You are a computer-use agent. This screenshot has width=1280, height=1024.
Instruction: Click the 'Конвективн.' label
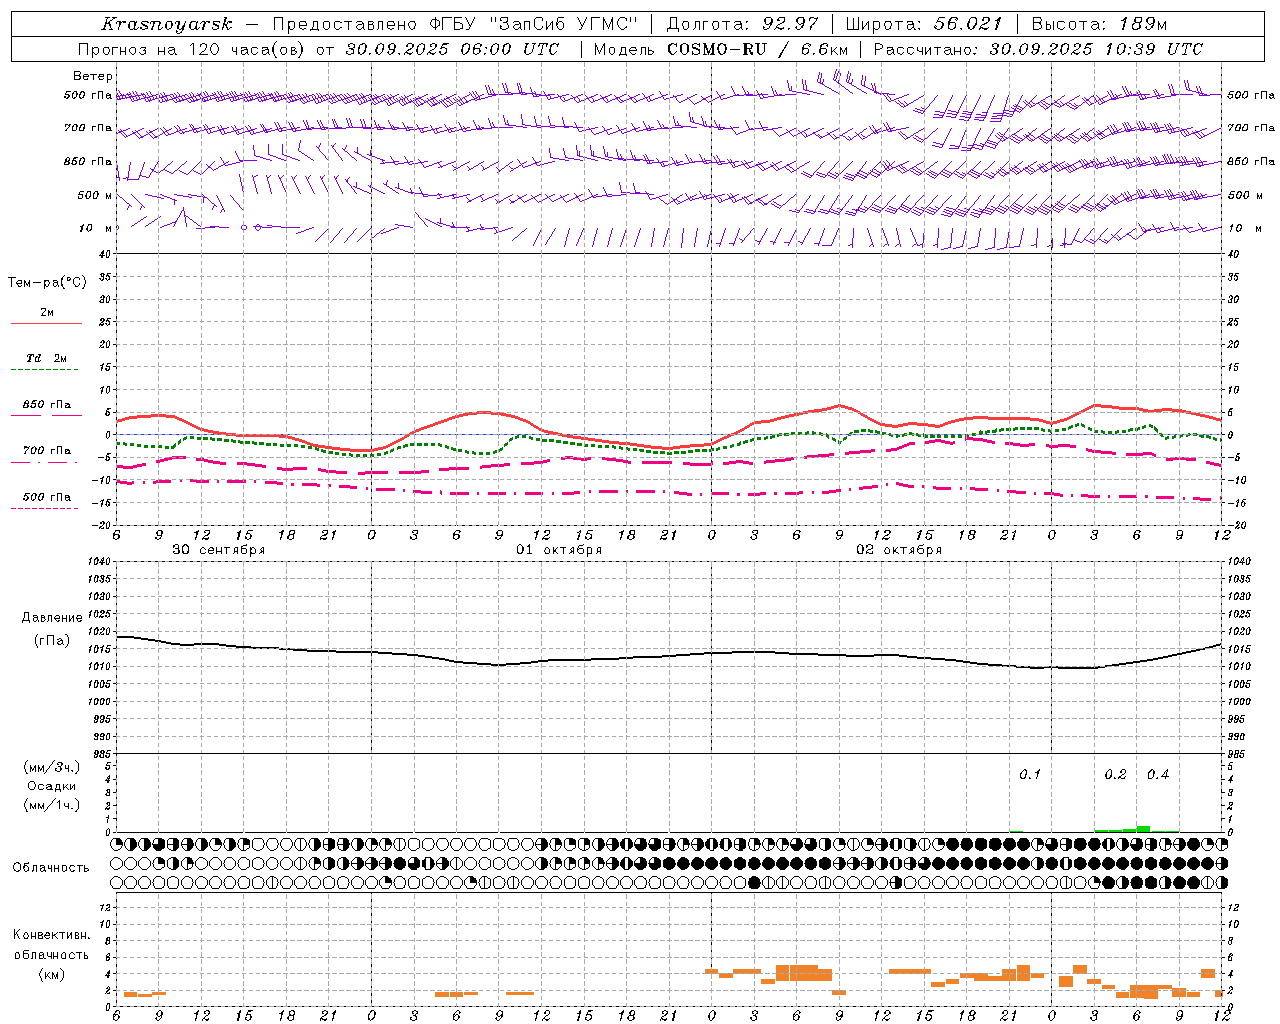click(x=51, y=935)
